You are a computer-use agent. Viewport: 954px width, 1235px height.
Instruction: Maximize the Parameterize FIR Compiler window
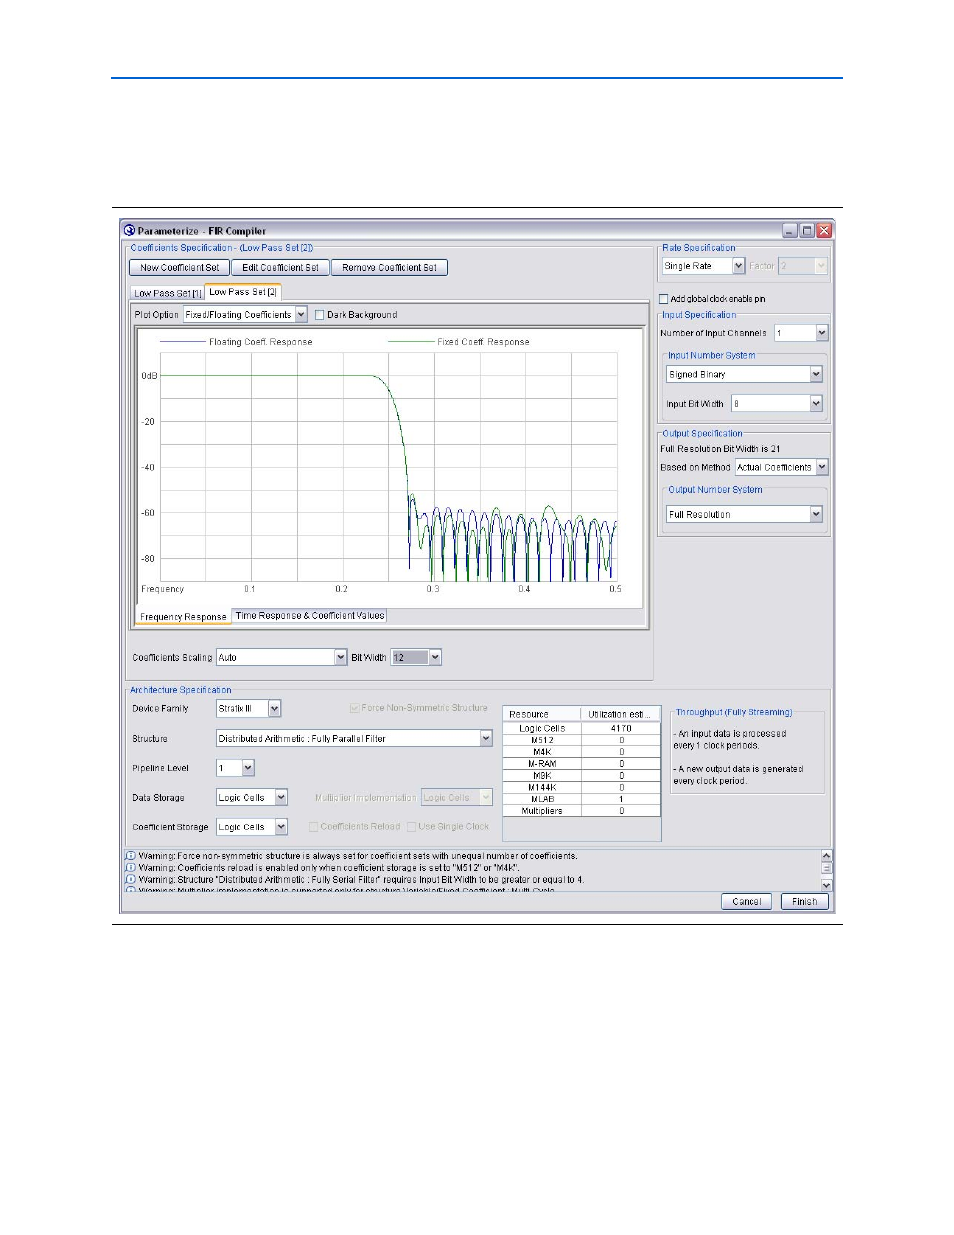pyautogui.click(x=807, y=231)
